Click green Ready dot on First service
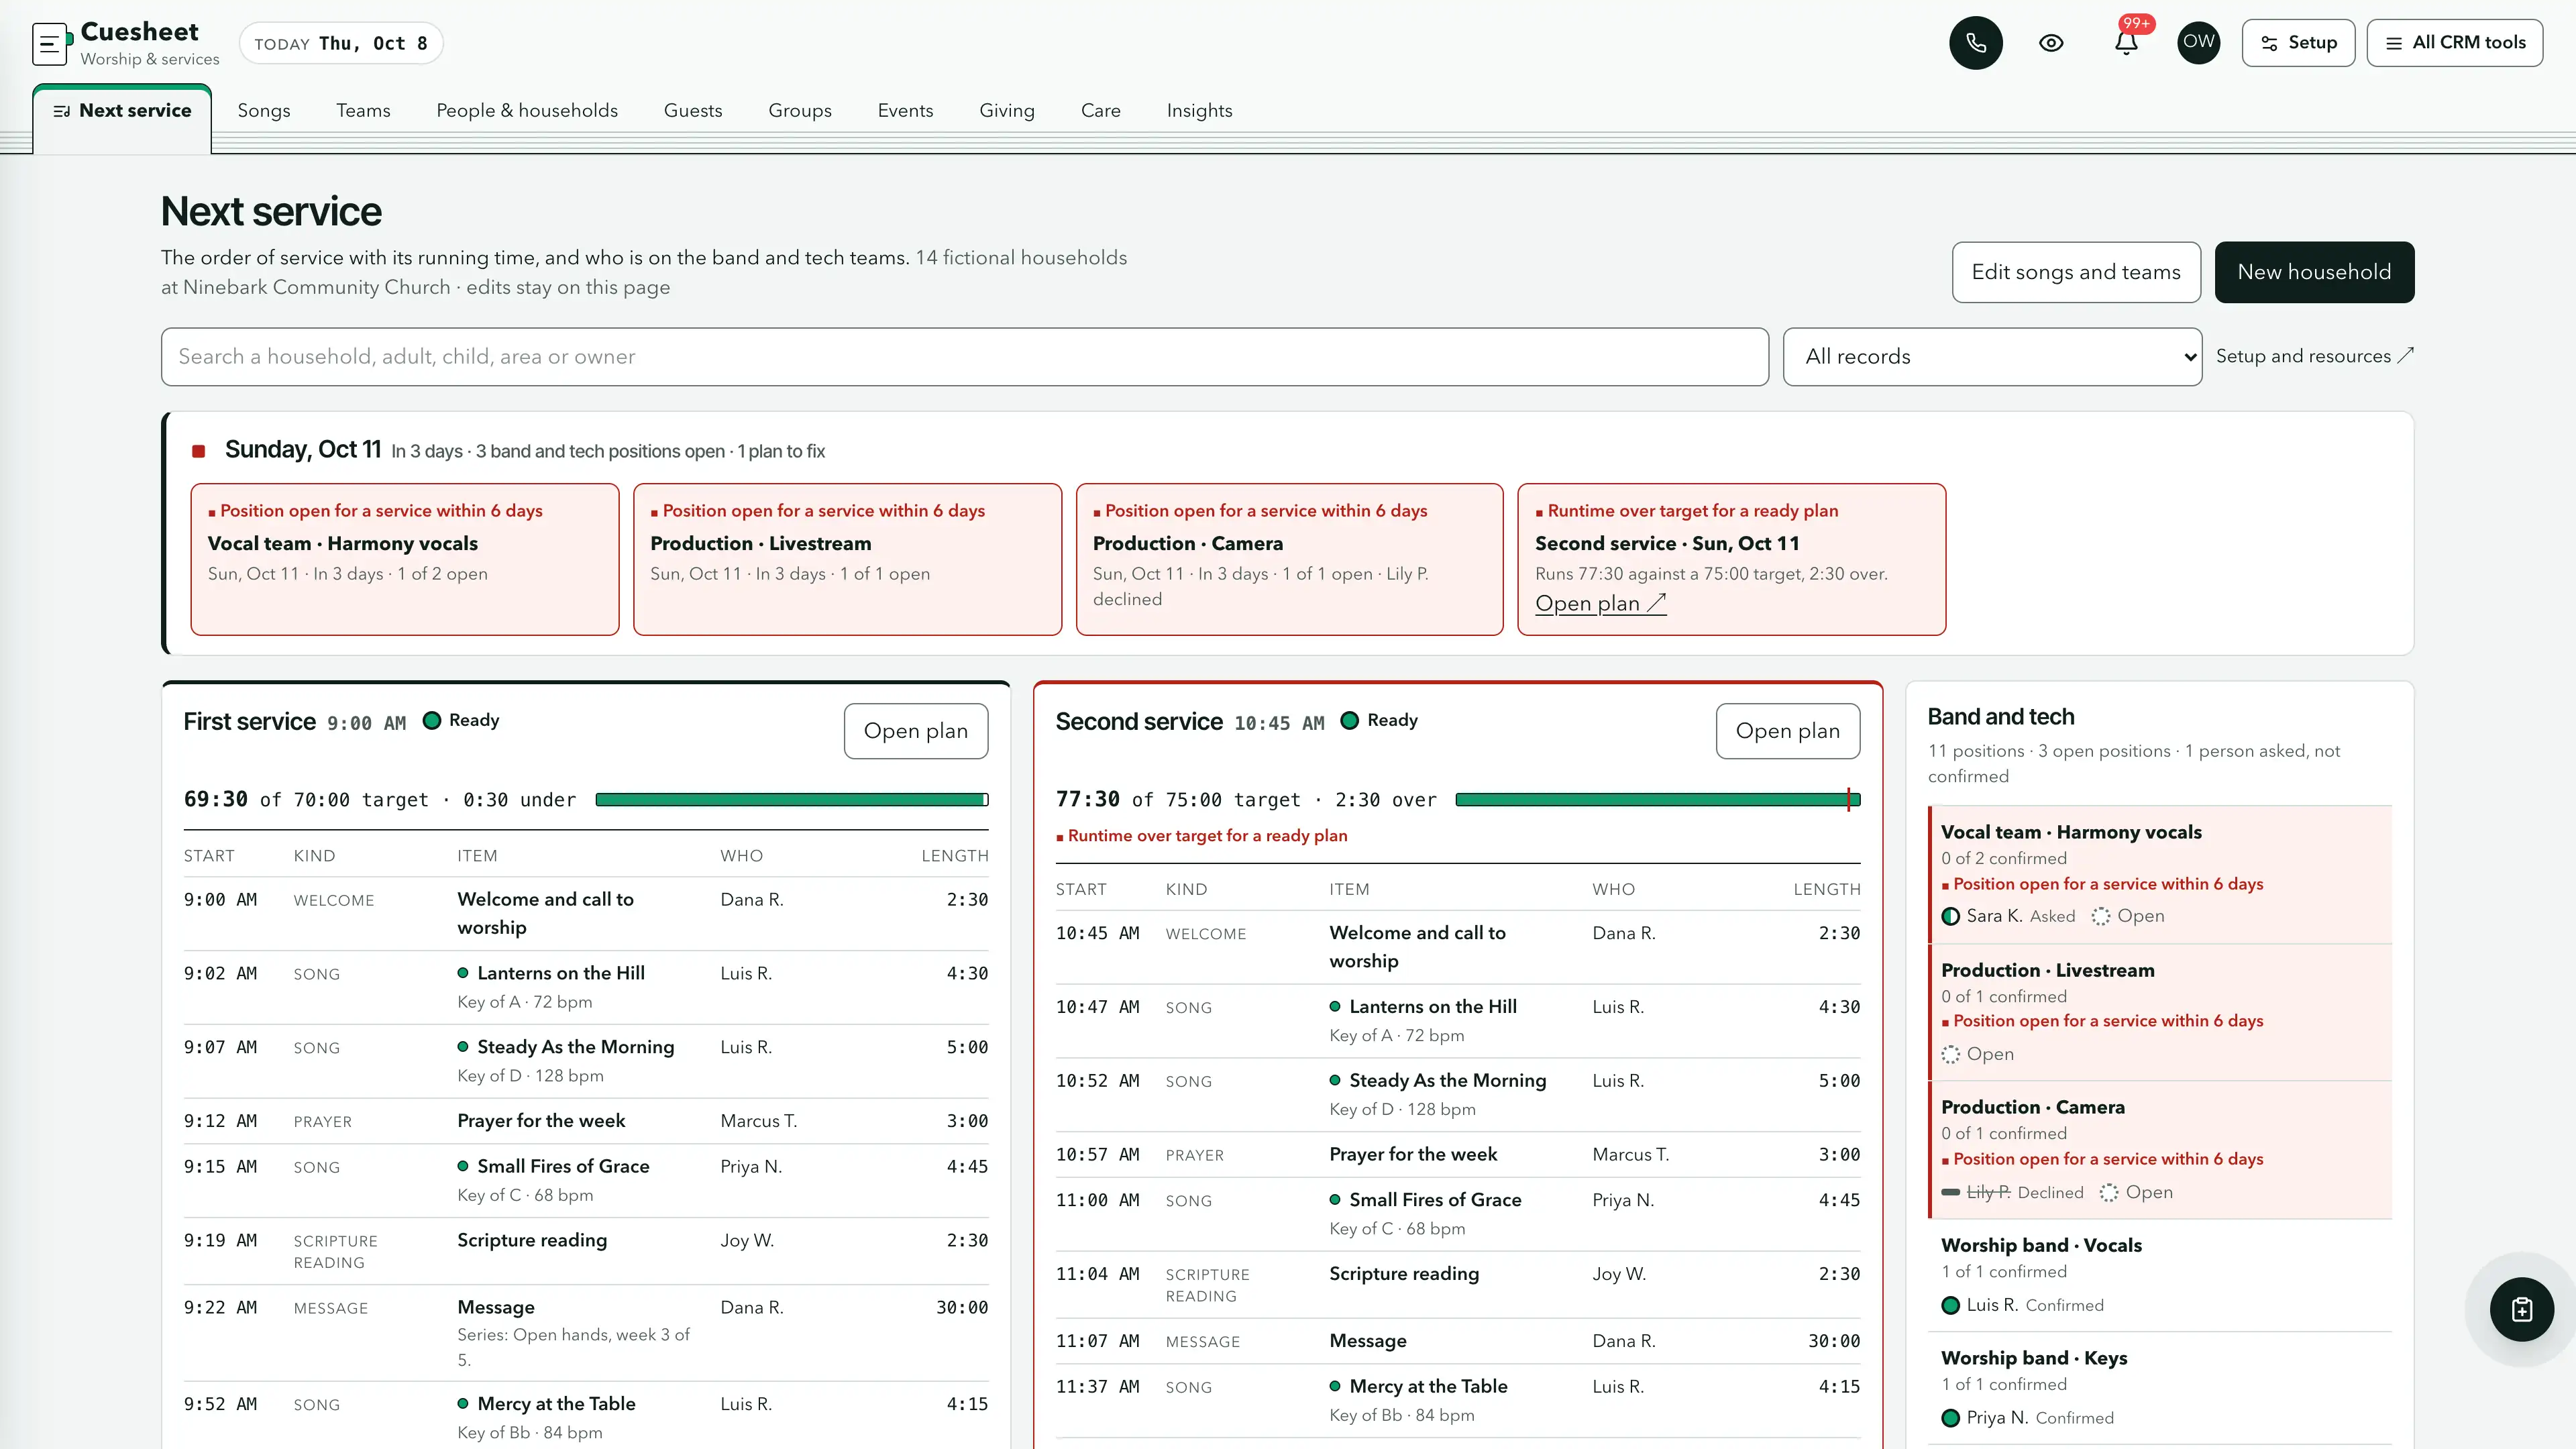The height and width of the screenshot is (1449, 2576). pyautogui.click(x=432, y=721)
